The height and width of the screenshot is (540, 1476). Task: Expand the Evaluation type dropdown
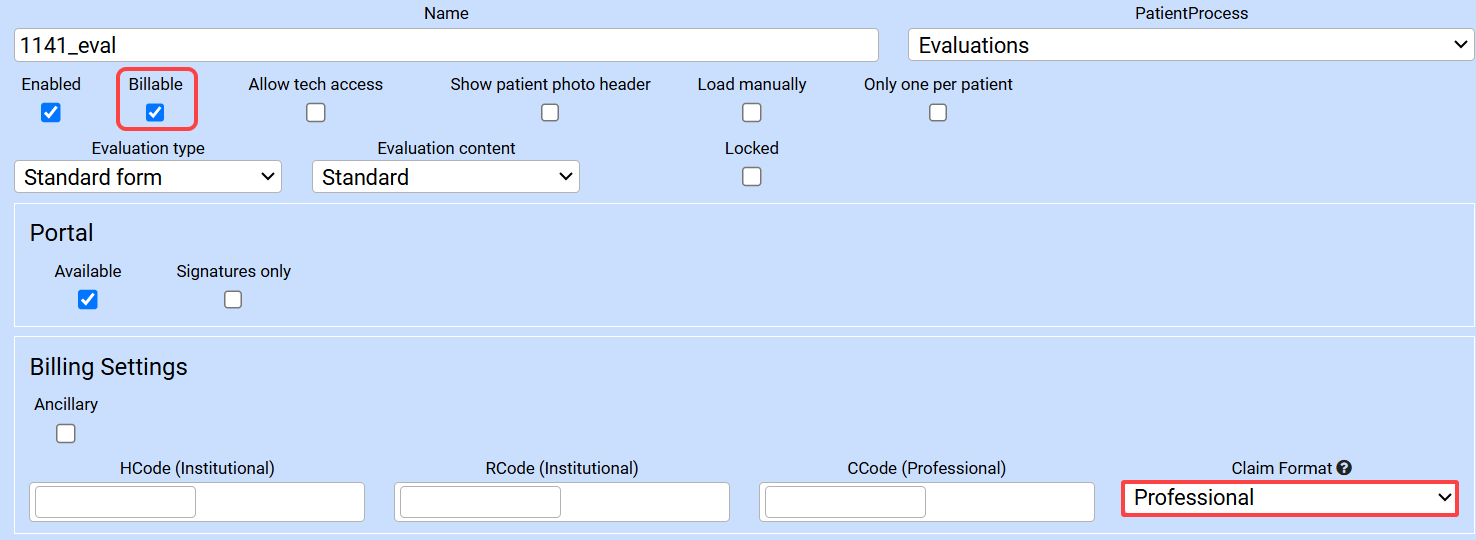pyautogui.click(x=148, y=177)
